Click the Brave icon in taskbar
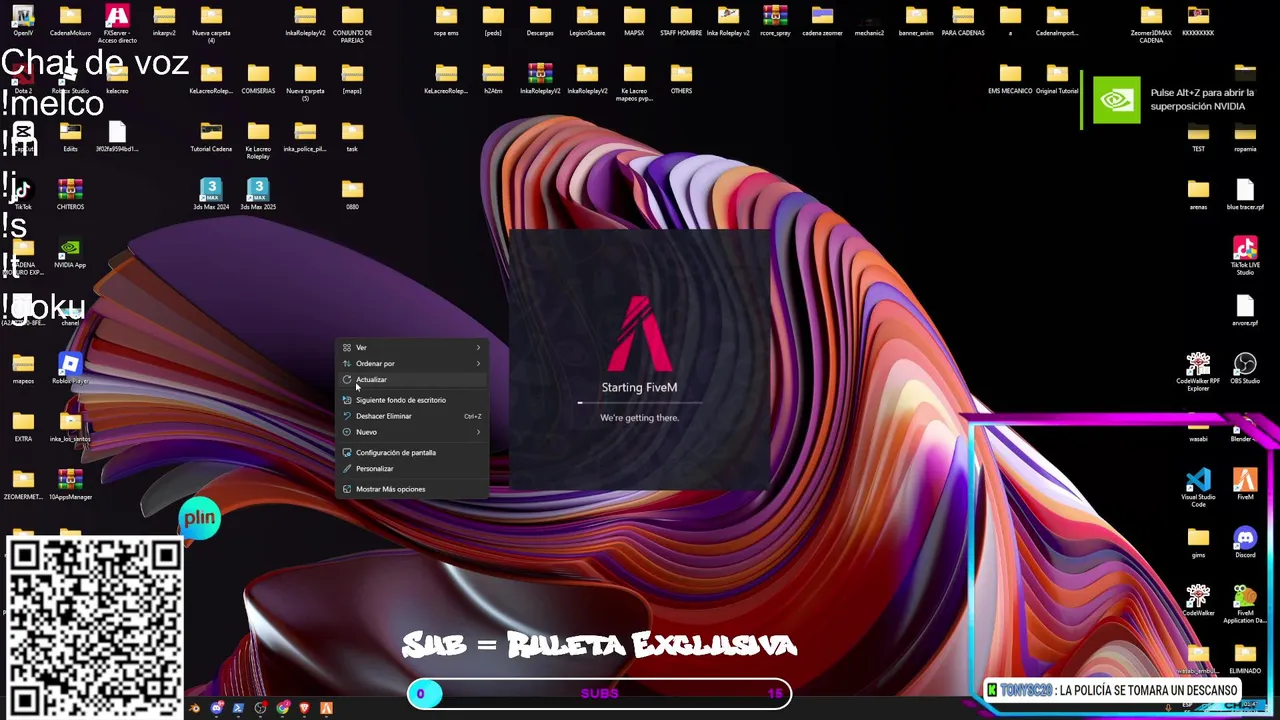1280x720 pixels. (x=304, y=708)
